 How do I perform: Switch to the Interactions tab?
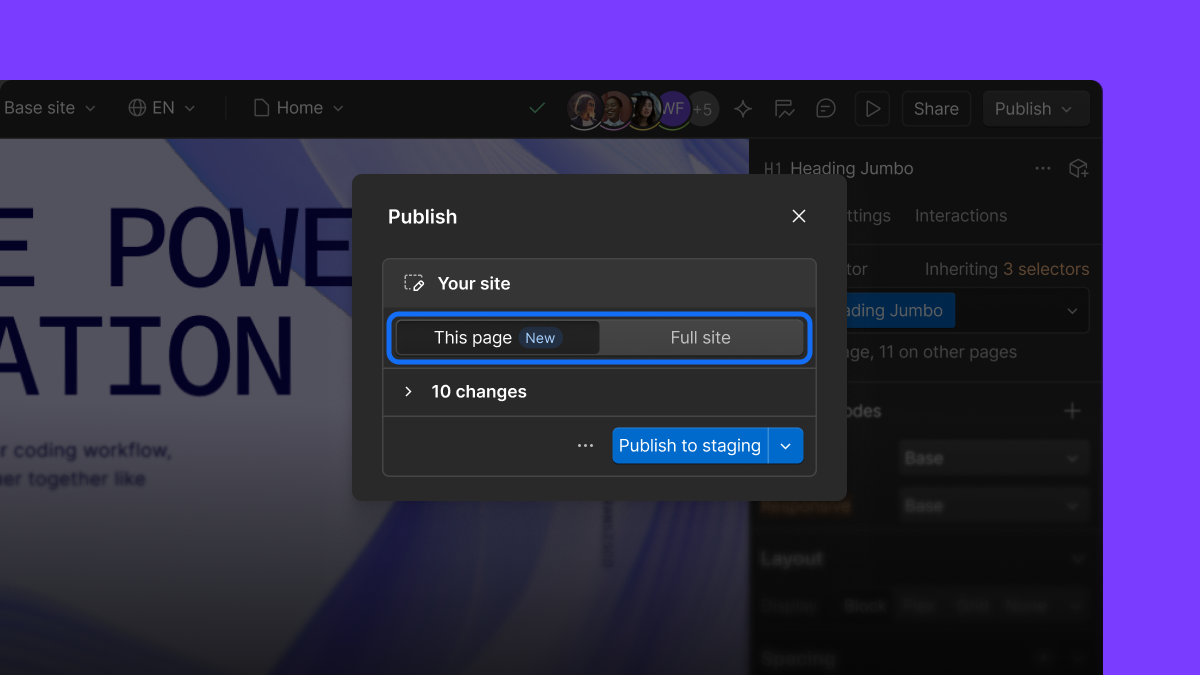pos(960,215)
